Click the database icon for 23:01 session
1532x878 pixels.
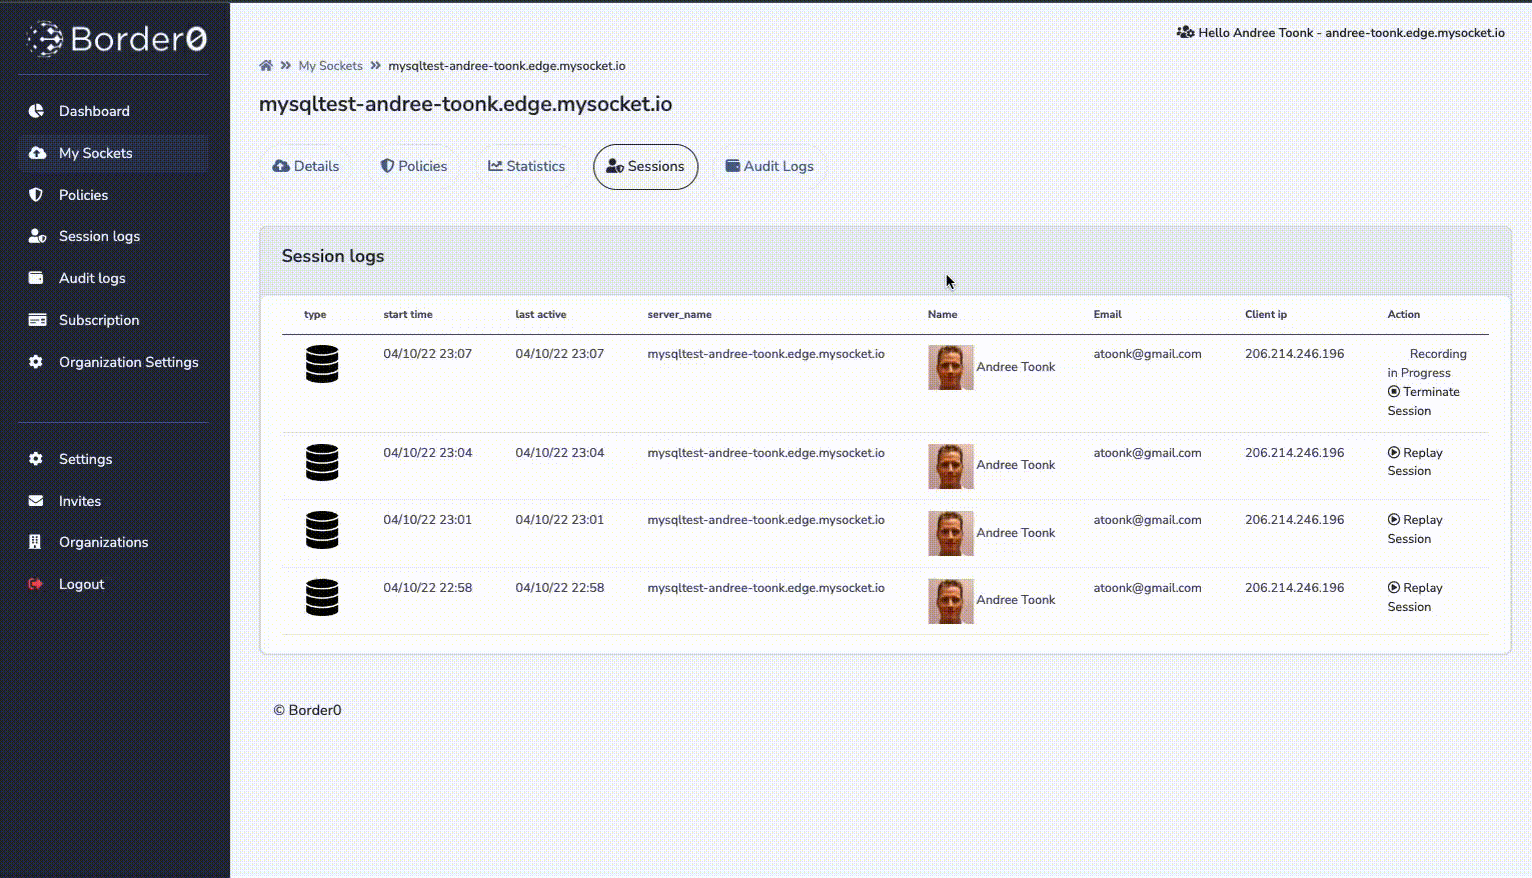322,530
